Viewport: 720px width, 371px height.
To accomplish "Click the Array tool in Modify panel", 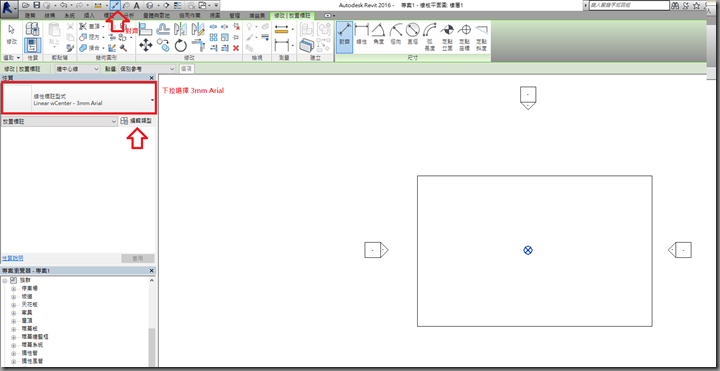I will pyautogui.click(x=214, y=37).
